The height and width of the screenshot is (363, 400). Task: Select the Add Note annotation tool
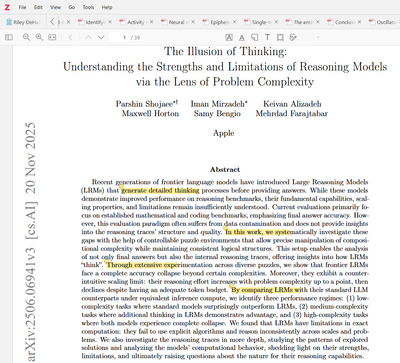pyautogui.click(x=254, y=37)
